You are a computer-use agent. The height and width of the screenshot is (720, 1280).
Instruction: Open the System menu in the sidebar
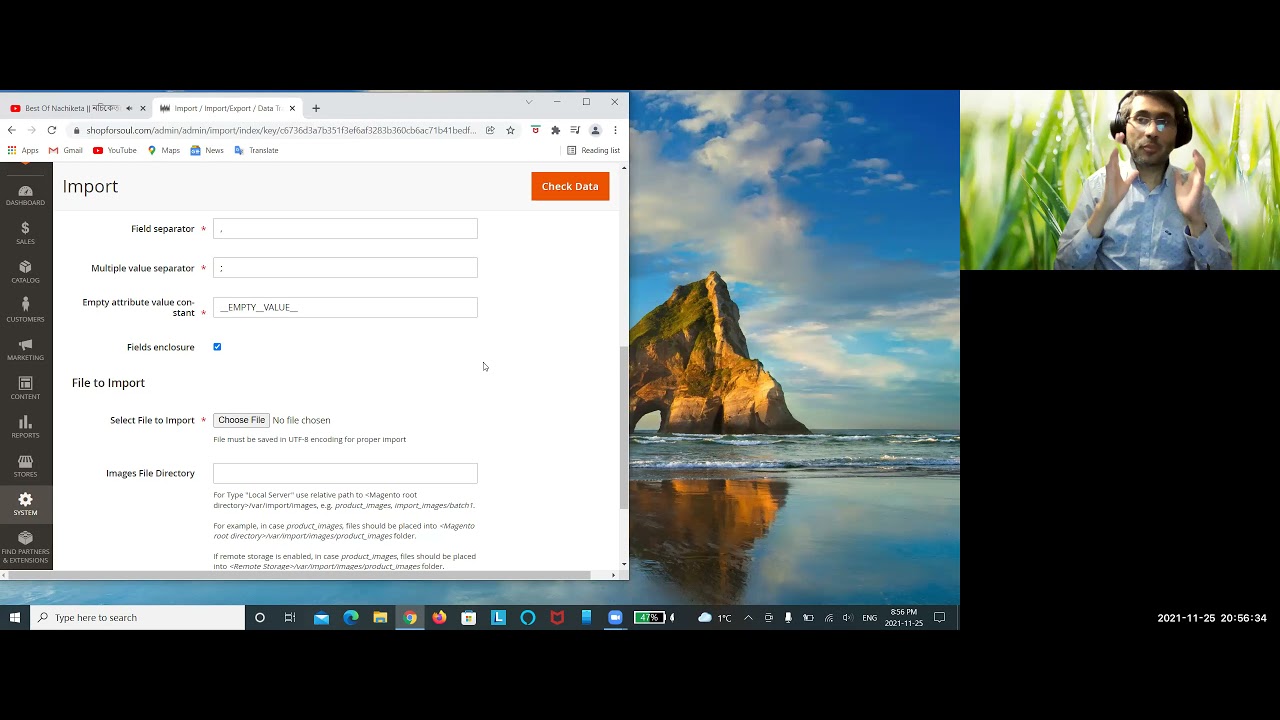coord(25,504)
